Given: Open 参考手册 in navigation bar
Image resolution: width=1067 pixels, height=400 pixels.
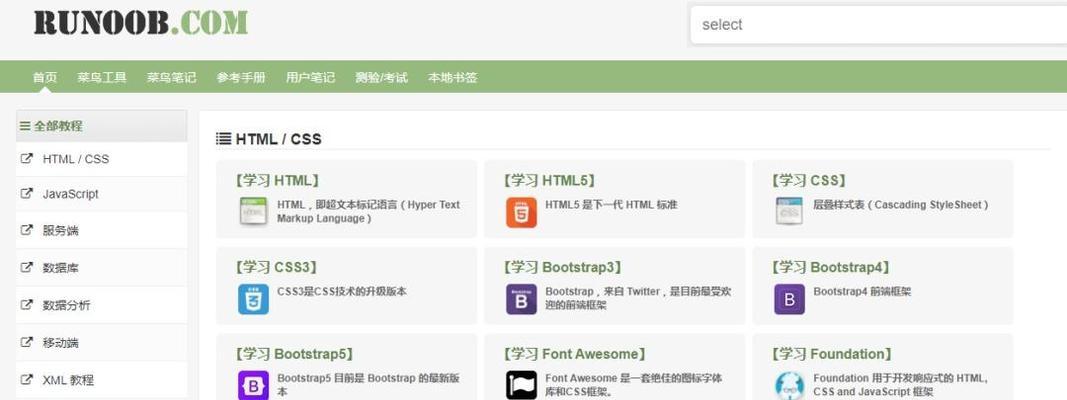Looking at the screenshot, I should click(x=241, y=78).
